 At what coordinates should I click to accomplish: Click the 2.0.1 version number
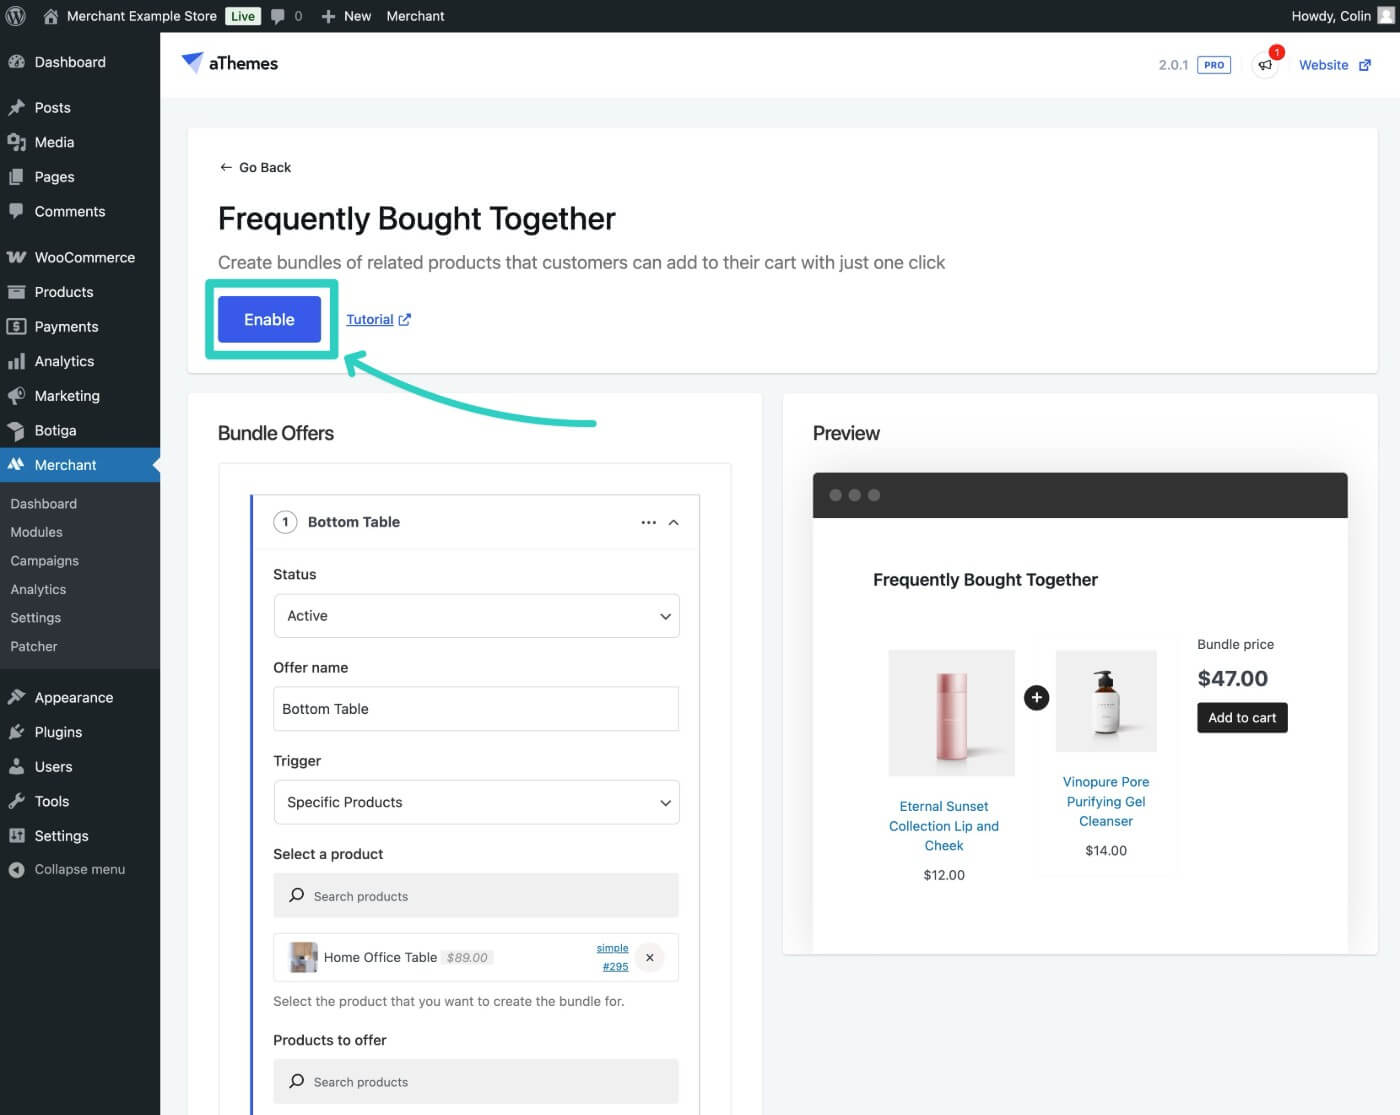1173,65
